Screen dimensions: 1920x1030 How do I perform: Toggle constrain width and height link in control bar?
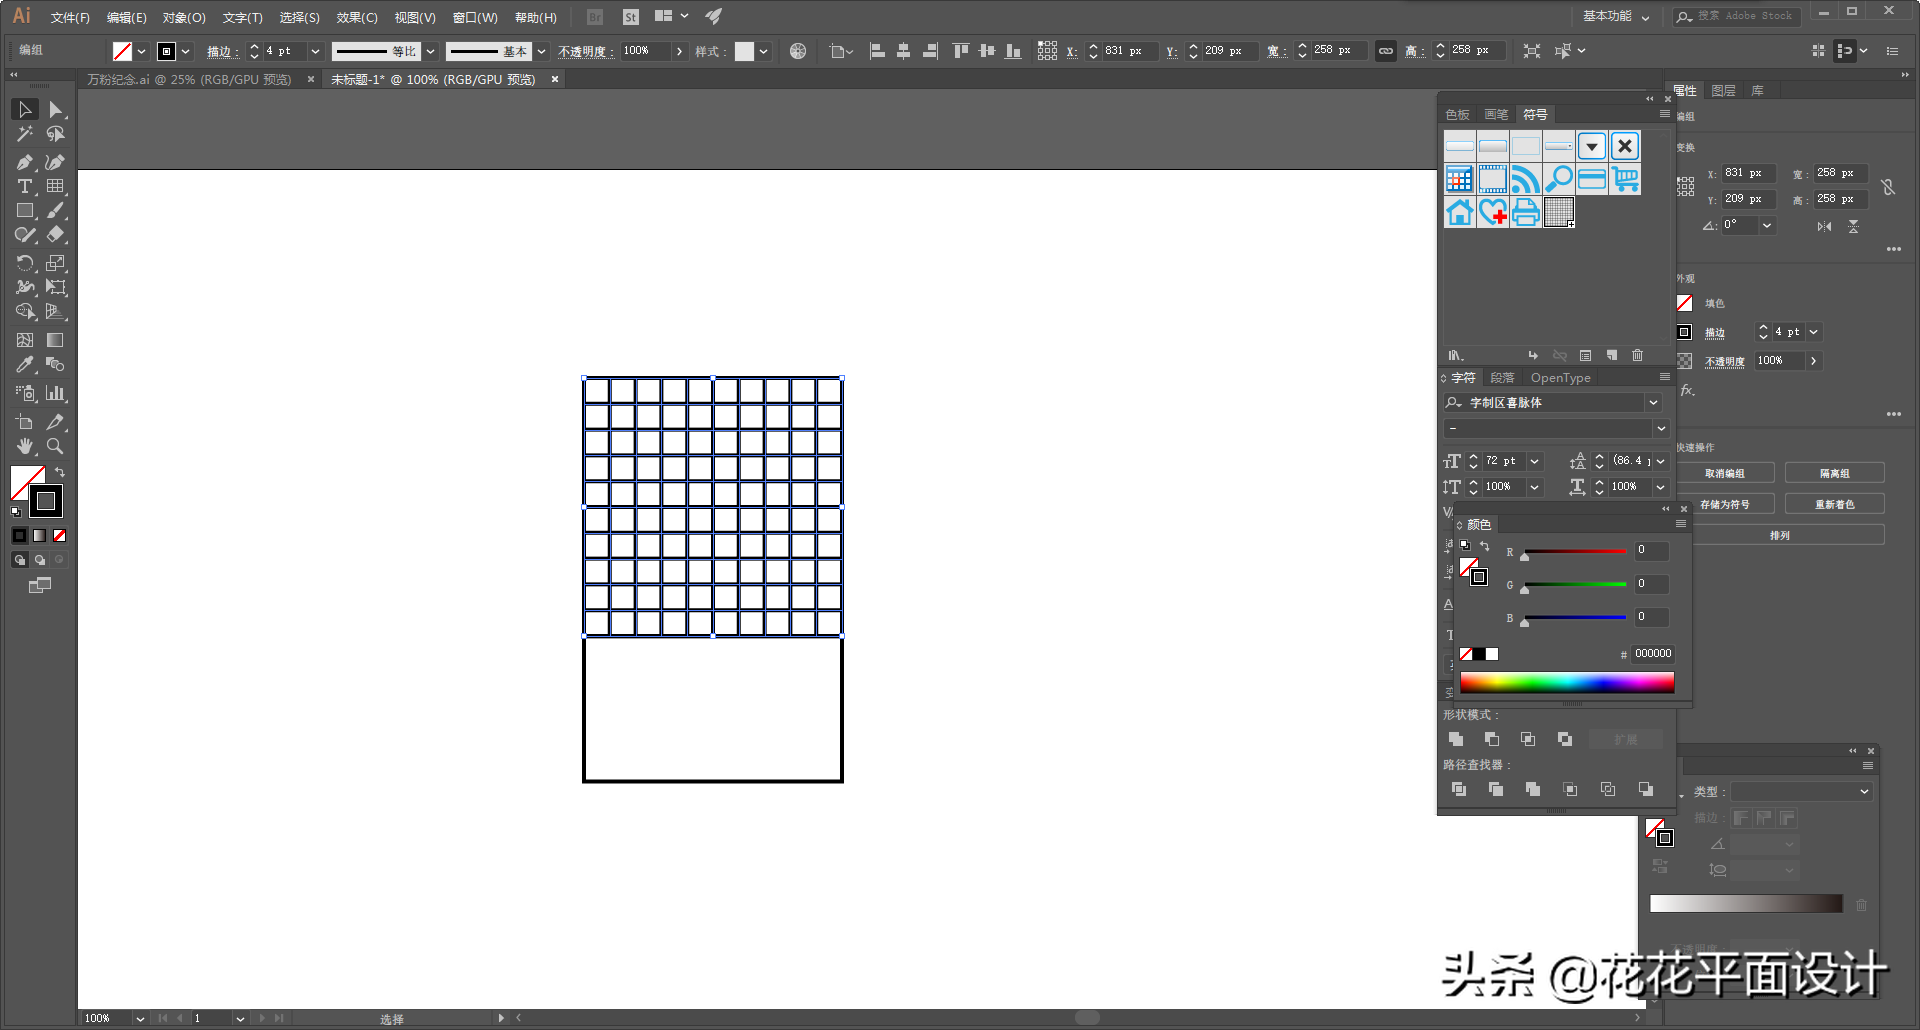[1386, 51]
